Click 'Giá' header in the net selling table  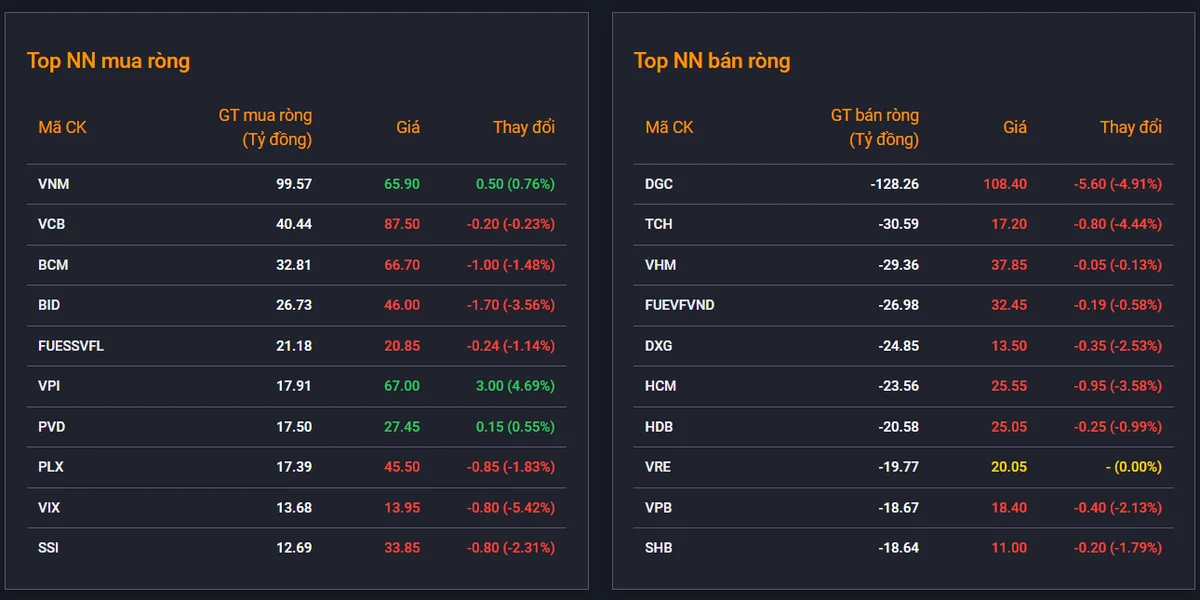(1015, 127)
